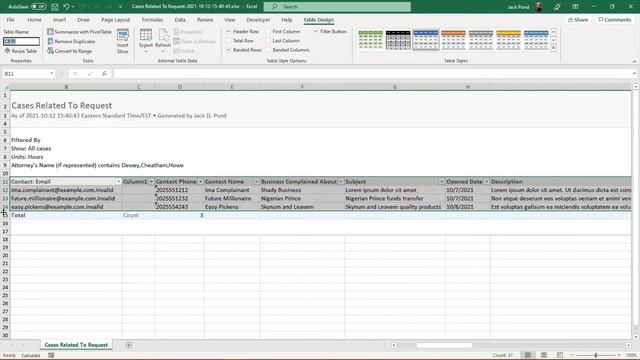Switch to the Home tab
The width and height of the screenshot is (640, 360).
(34, 20)
